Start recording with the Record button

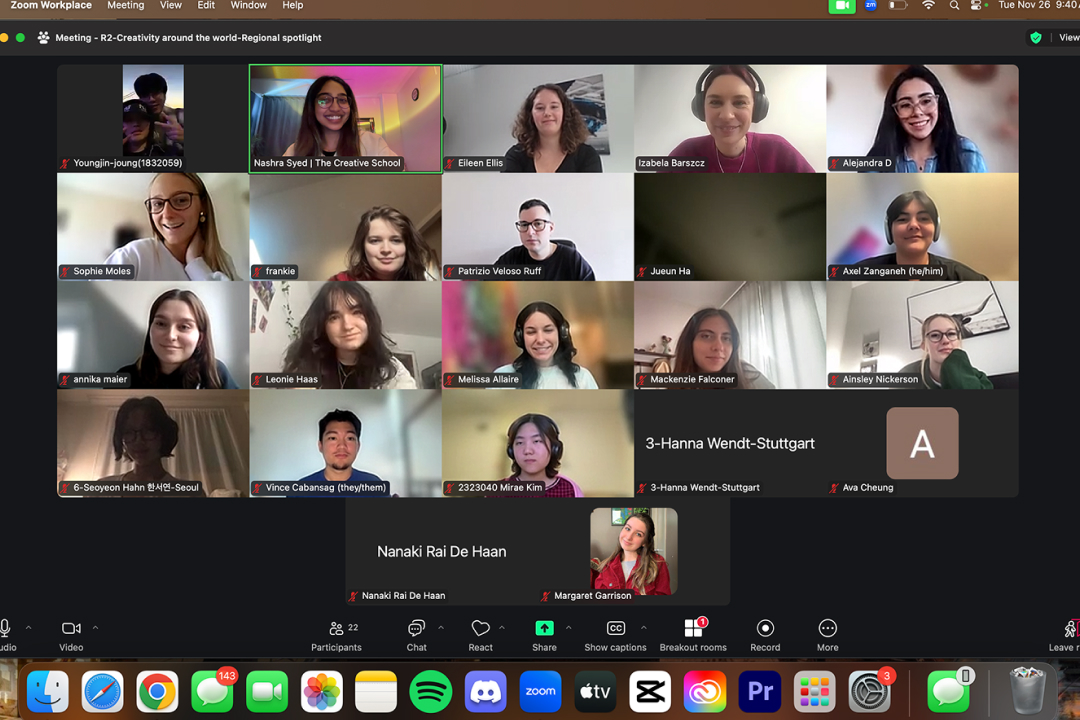pyautogui.click(x=765, y=635)
